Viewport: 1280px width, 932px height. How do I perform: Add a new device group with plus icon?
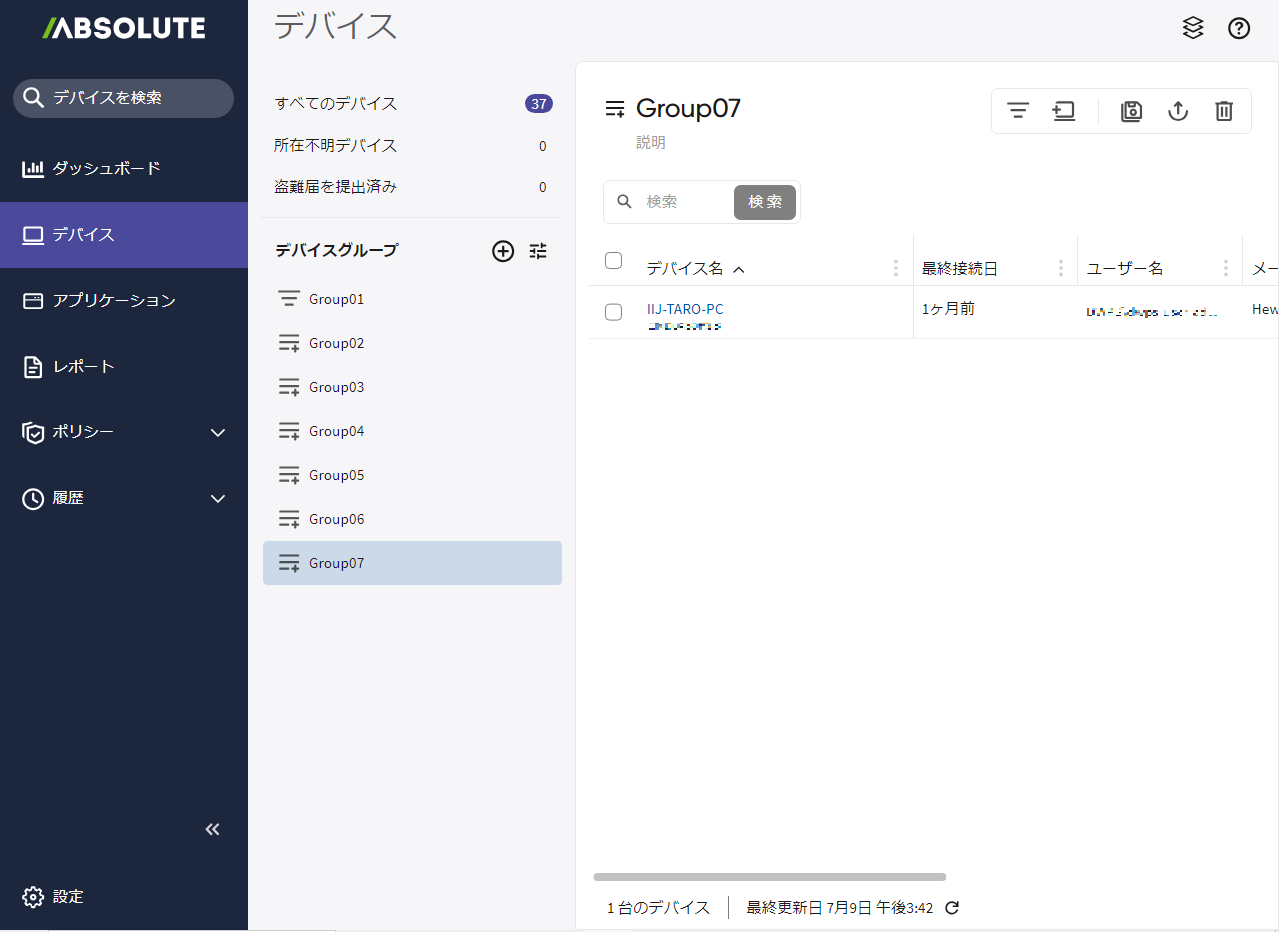coord(503,251)
